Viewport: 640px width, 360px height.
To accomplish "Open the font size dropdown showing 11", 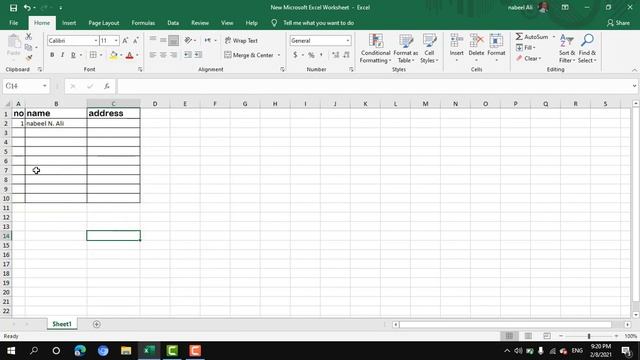I will point(116,40).
